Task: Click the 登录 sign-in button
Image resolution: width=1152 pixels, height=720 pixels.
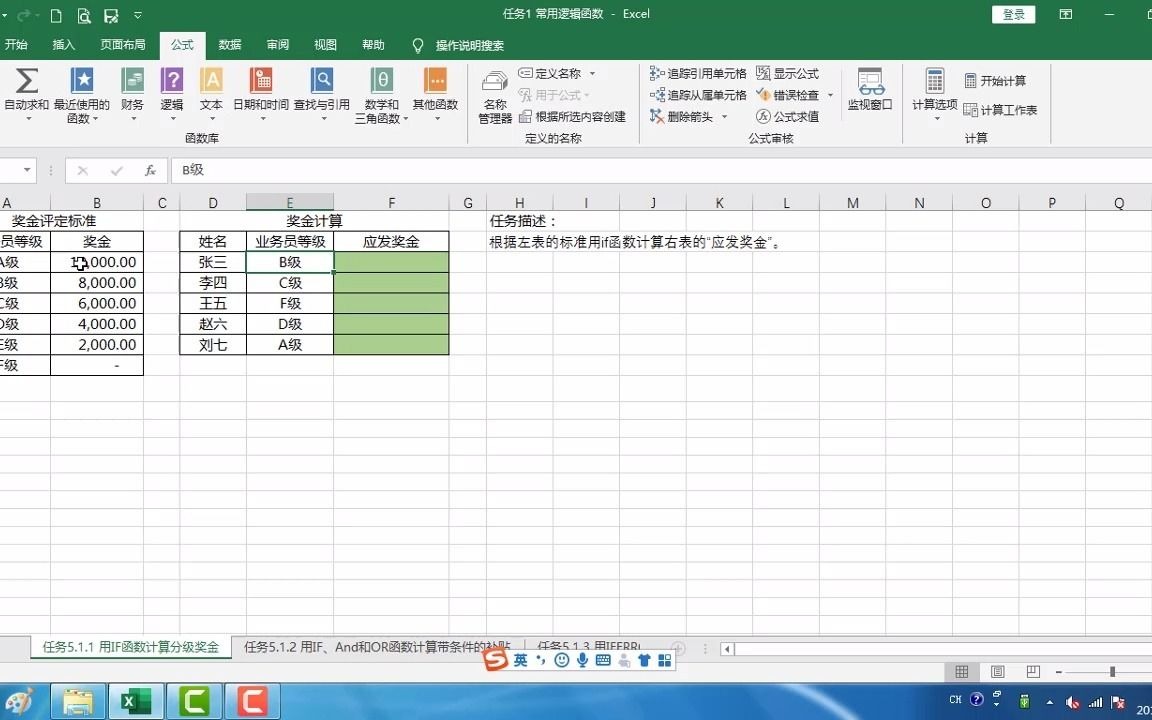Action: pos(1012,15)
